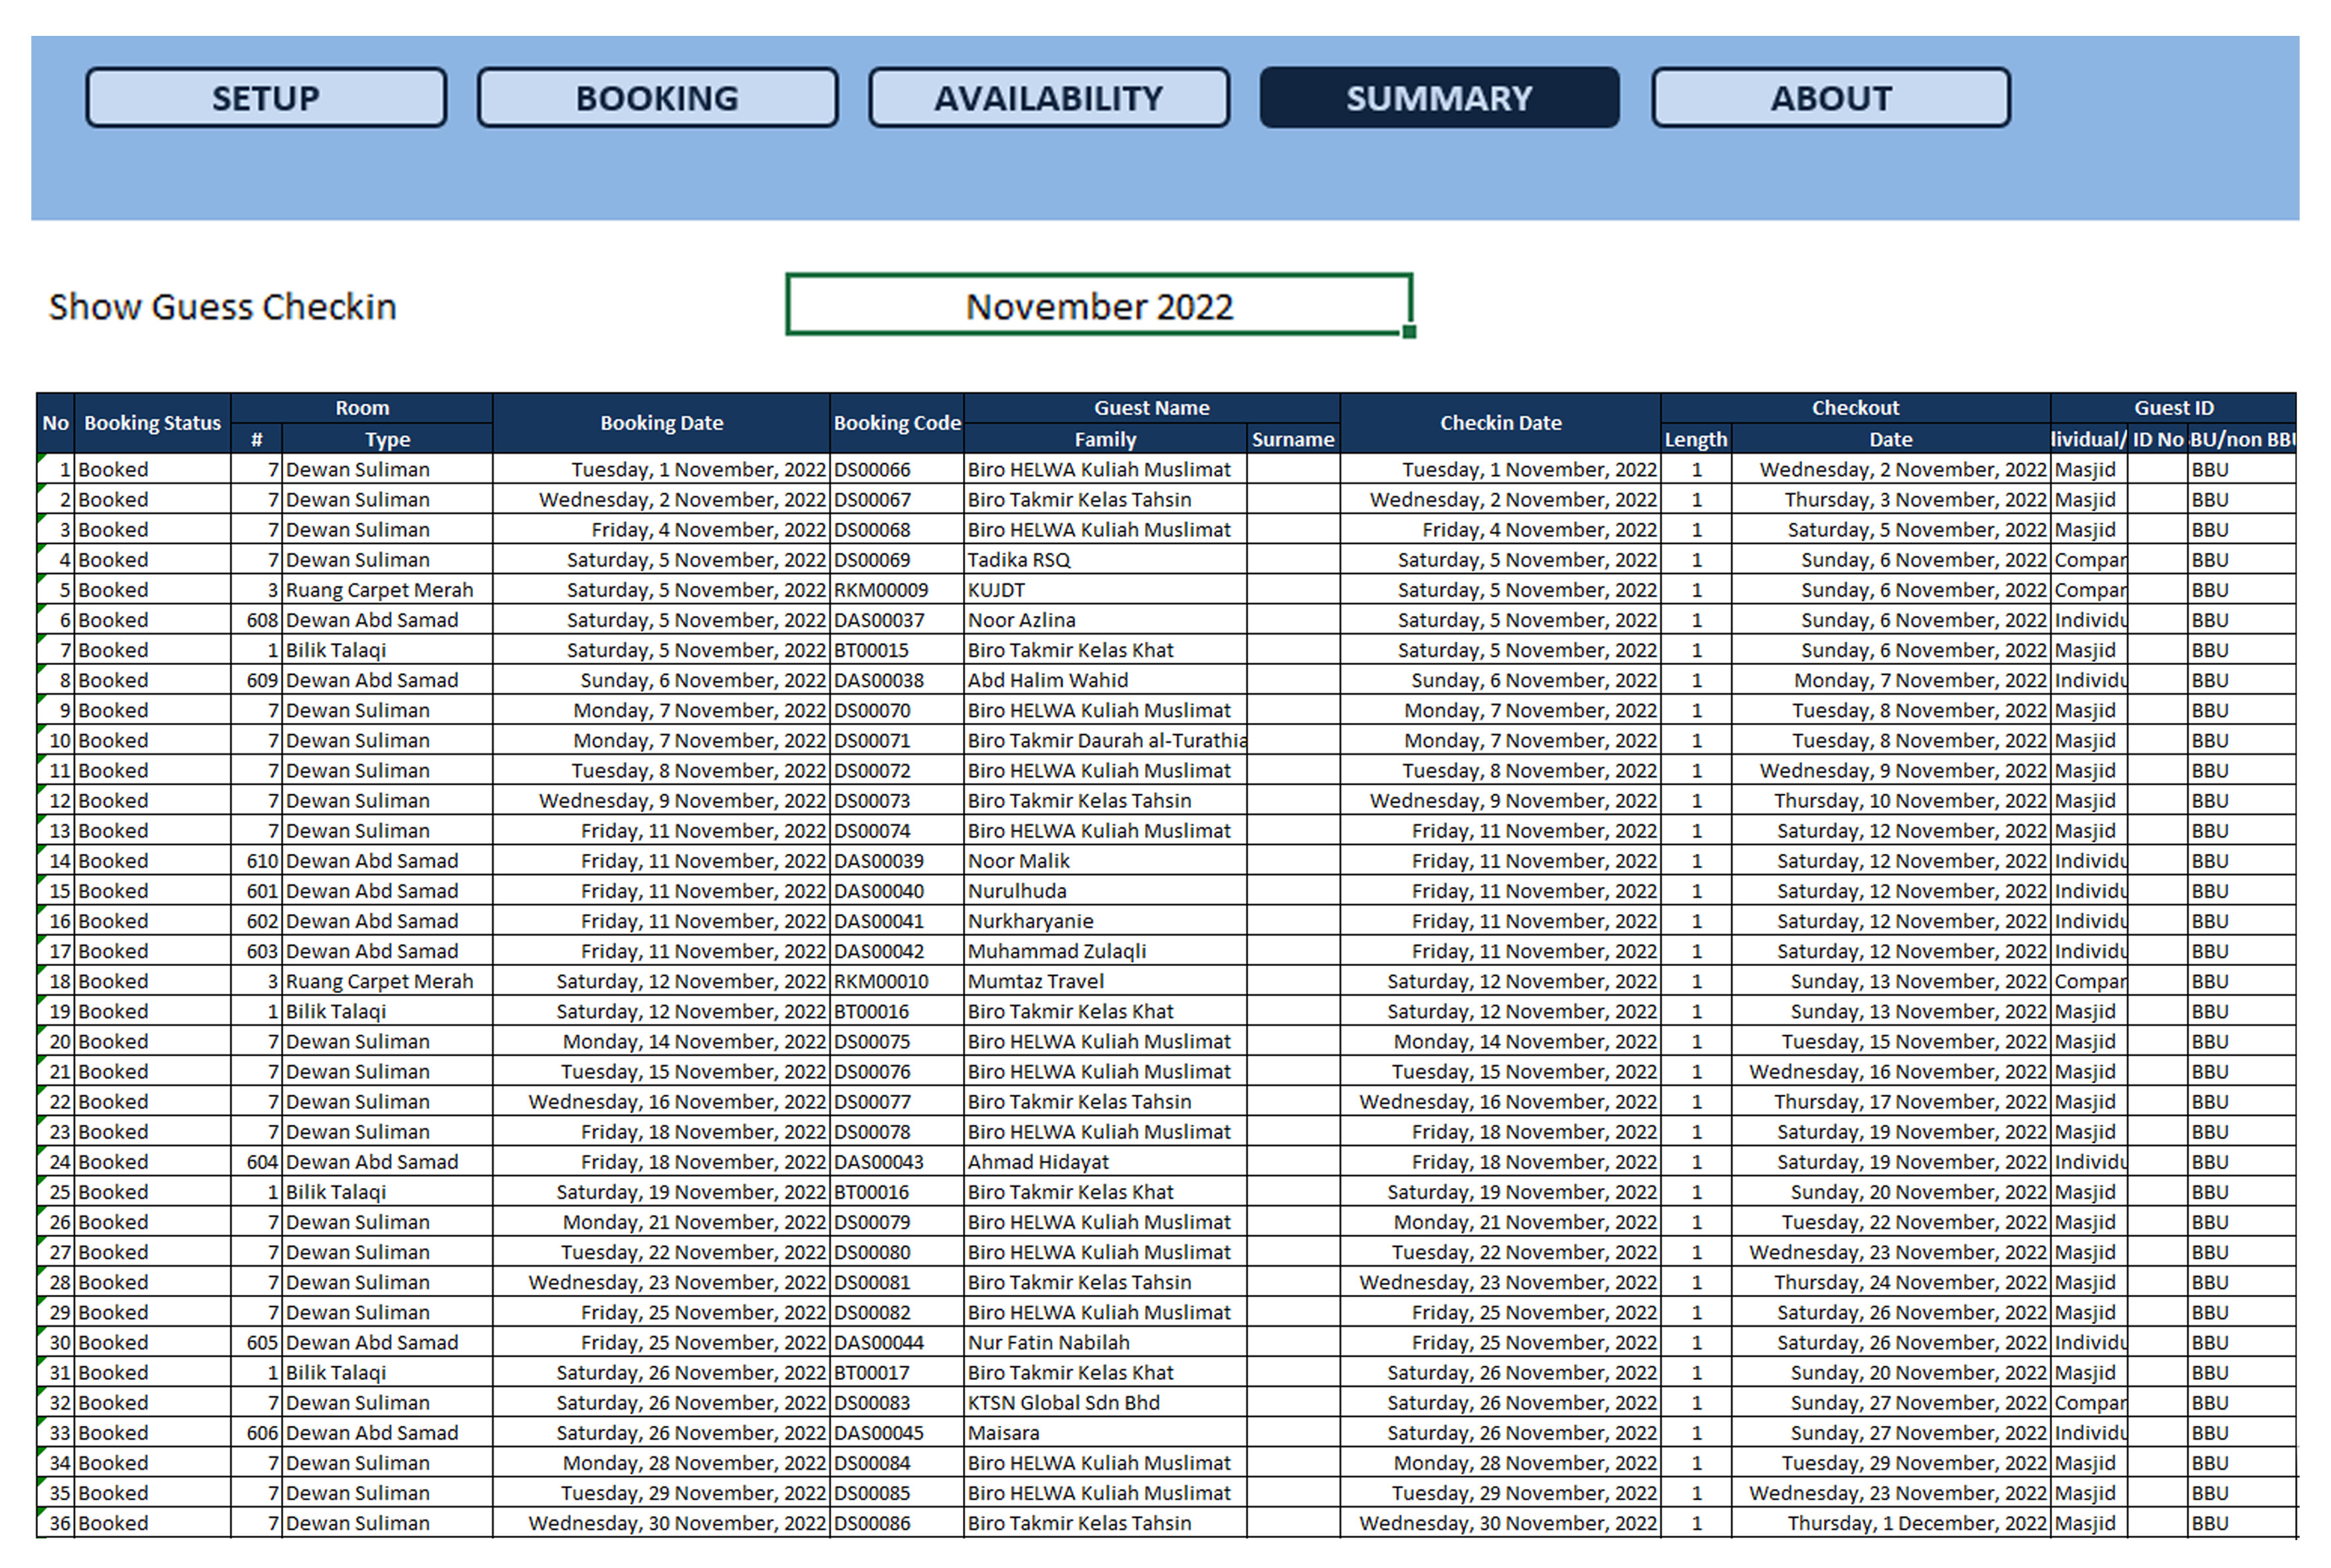The height and width of the screenshot is (1568, 2331).
Task: Select booking code DS00086
Action: 897,1523
